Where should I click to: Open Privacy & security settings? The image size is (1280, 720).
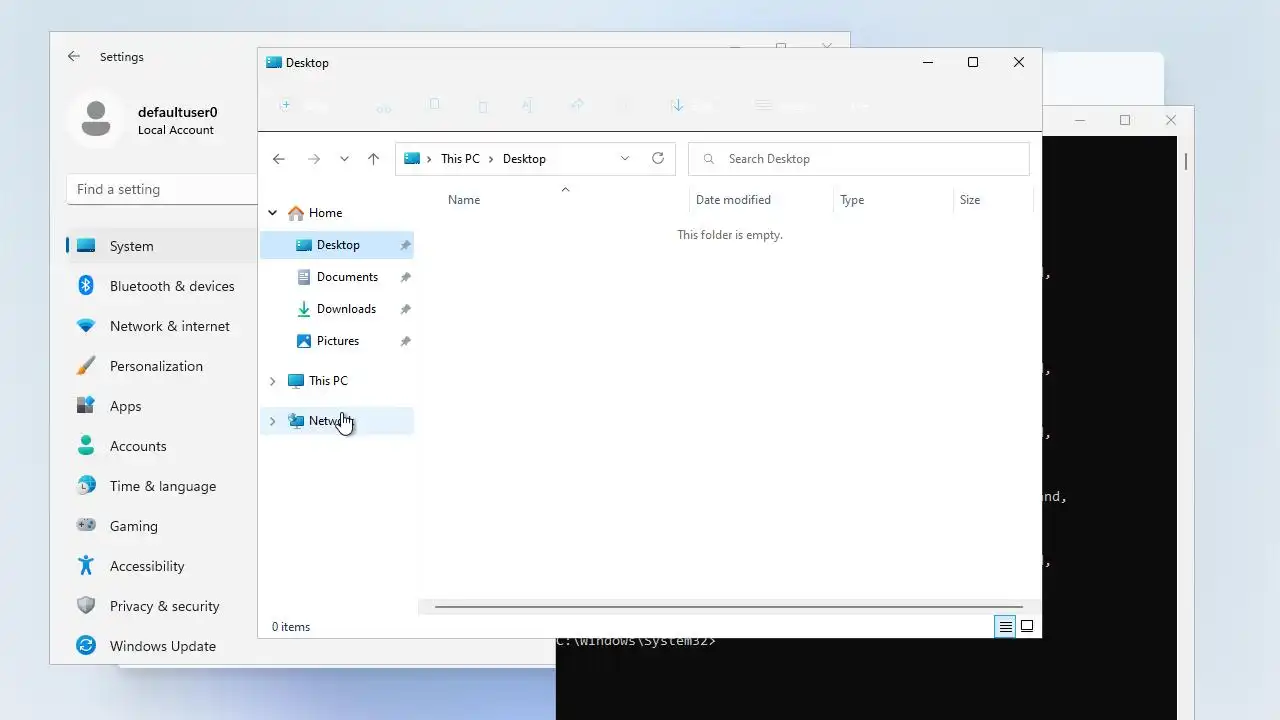point(162,606)
